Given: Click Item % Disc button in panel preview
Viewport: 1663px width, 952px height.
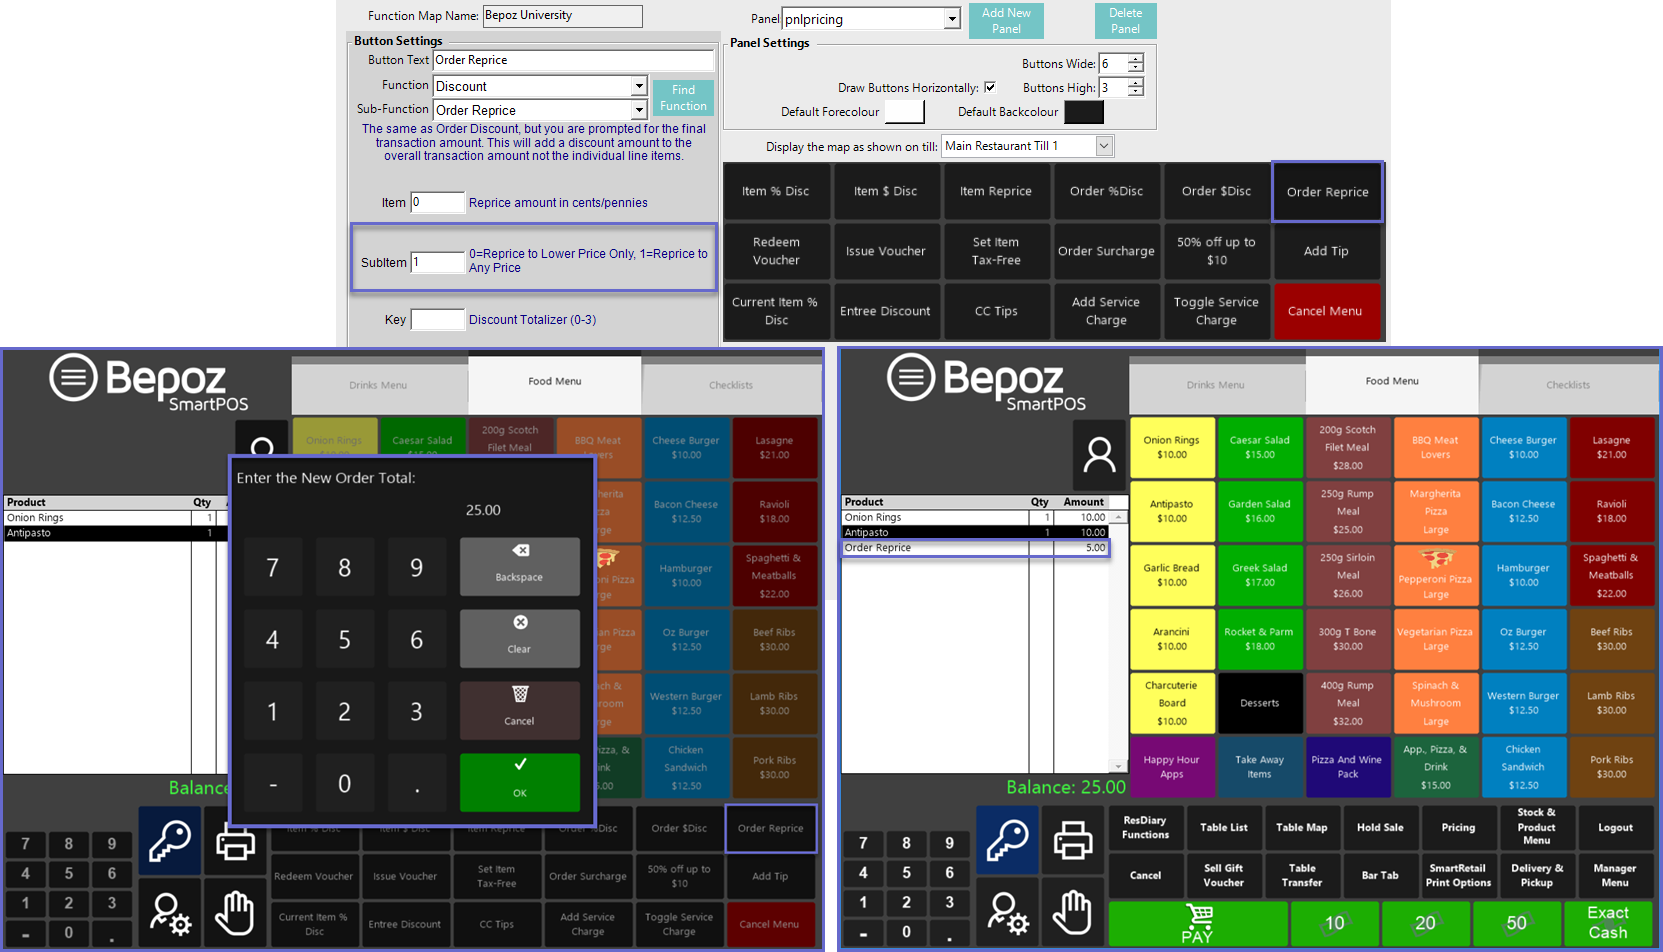Looking at the screenshot, I should tap(776, 191).
